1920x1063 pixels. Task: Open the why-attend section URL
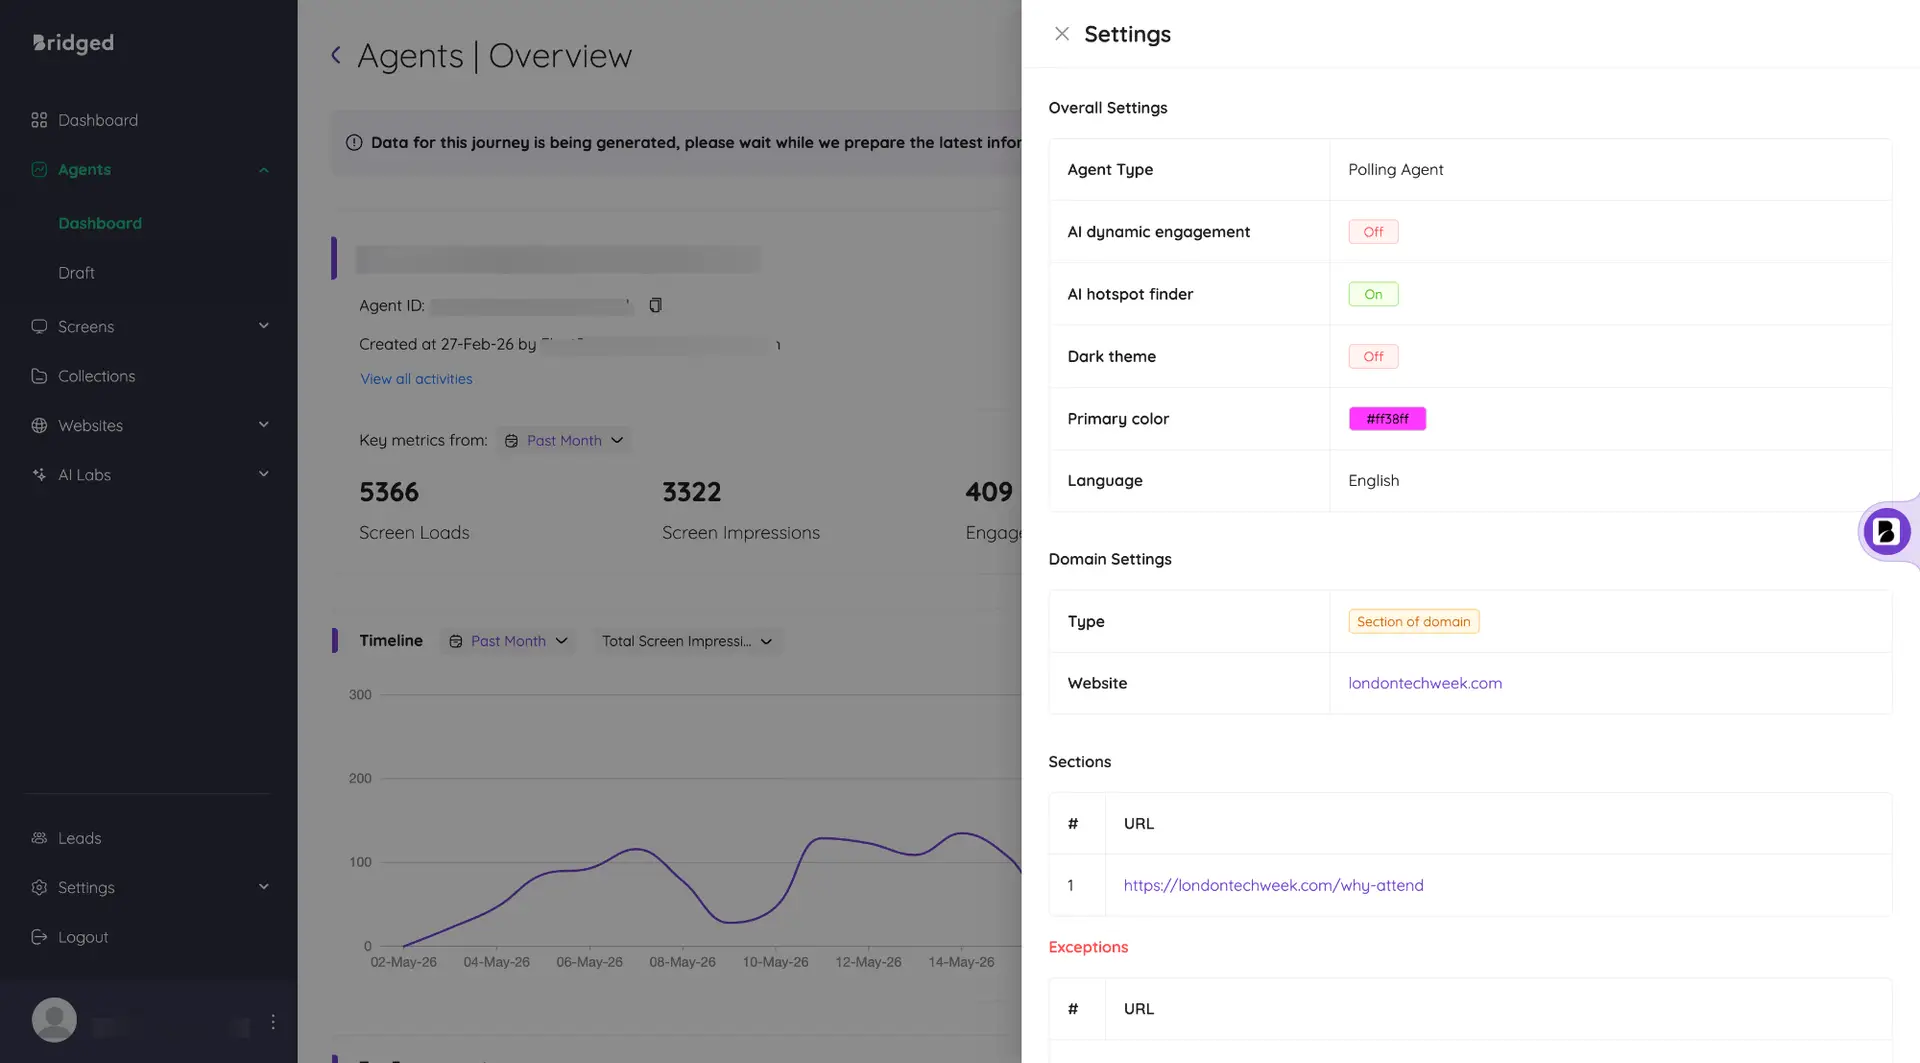(x=1273, y=886)
